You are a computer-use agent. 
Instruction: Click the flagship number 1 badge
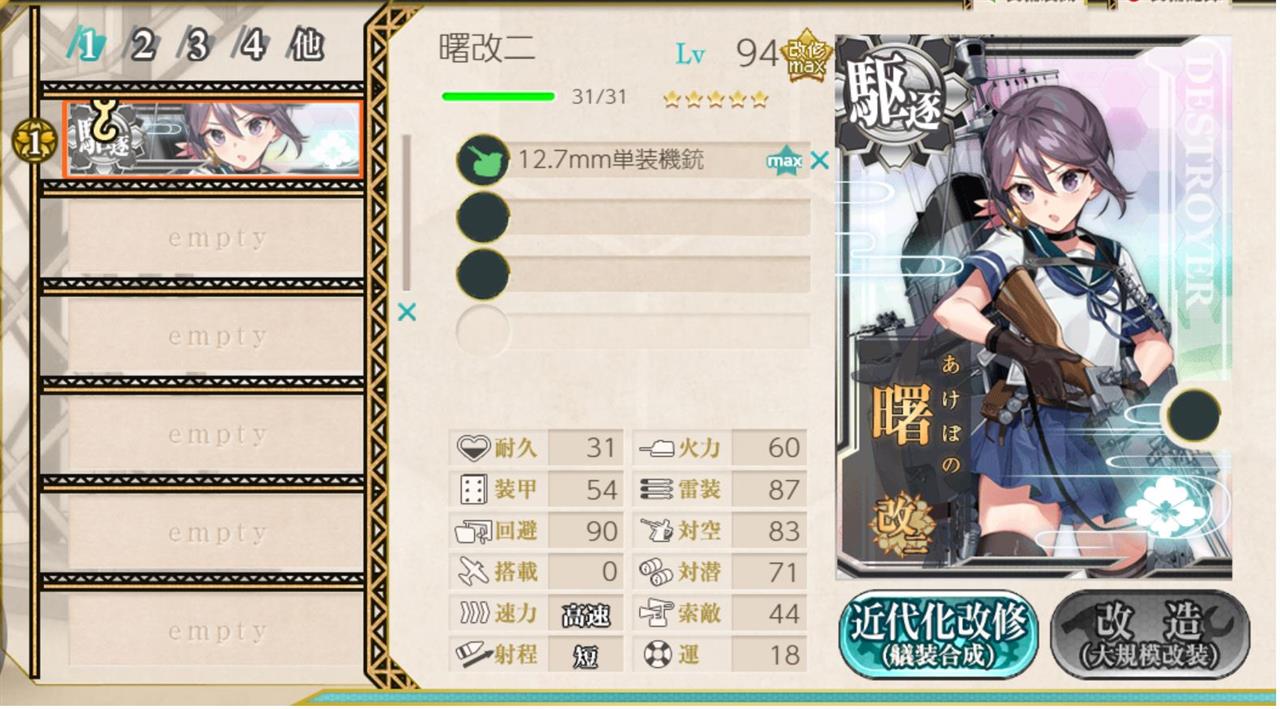(34, 143)
